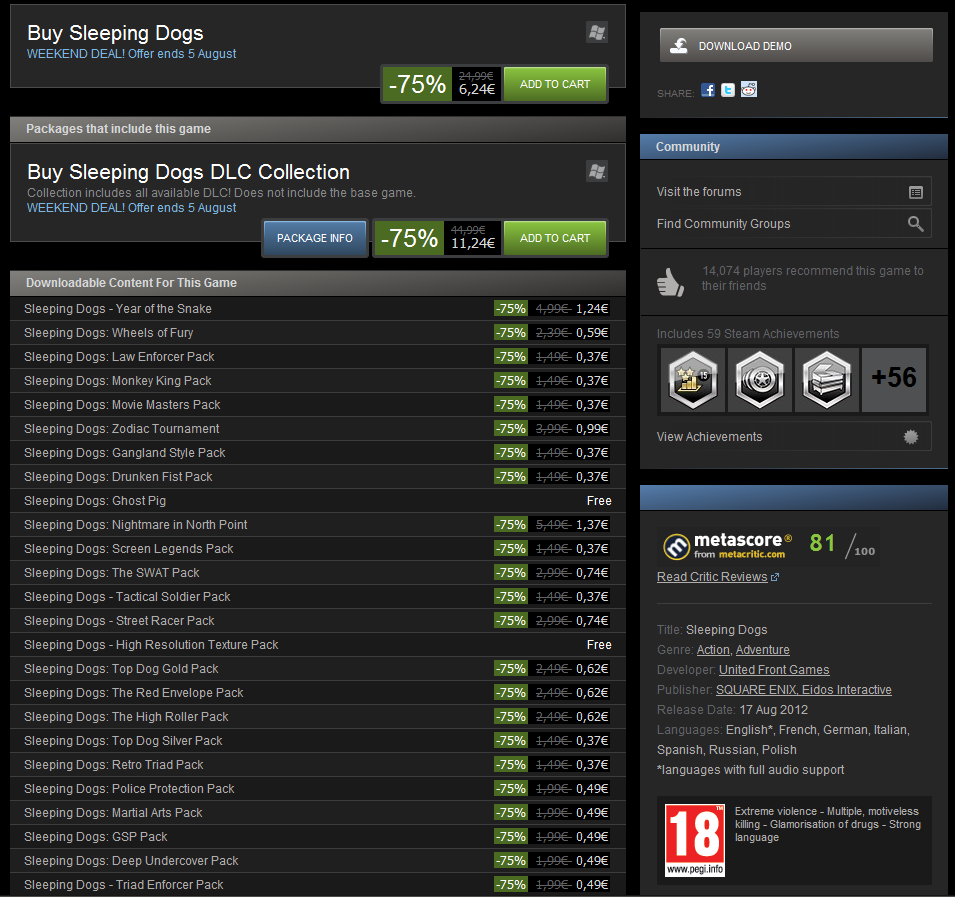
Task: Open Law Enforcer Pack DLC row
Action: [x=317, y=357]
